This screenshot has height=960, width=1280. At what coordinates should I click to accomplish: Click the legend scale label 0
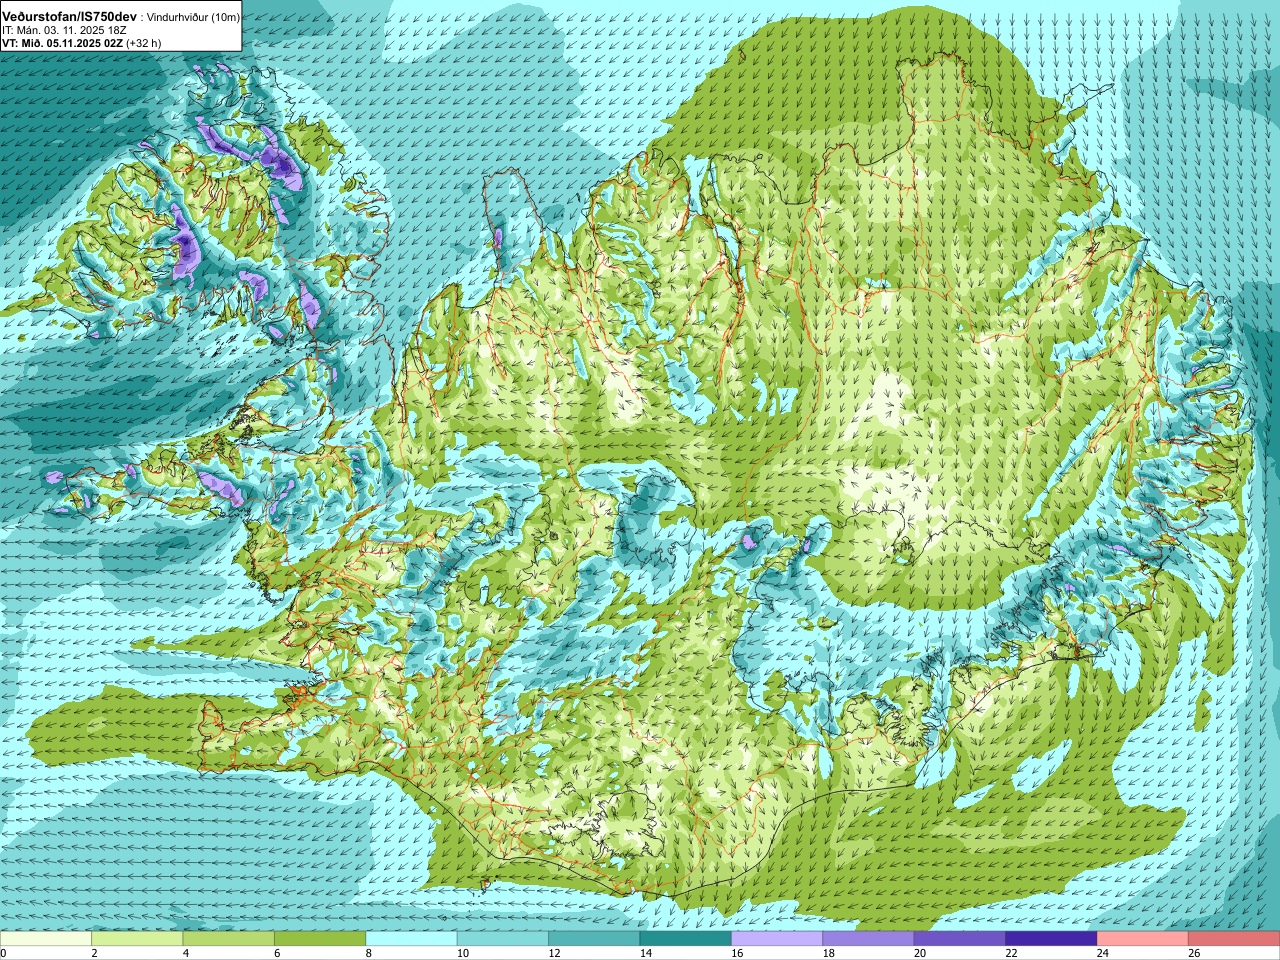pos(3,953)
